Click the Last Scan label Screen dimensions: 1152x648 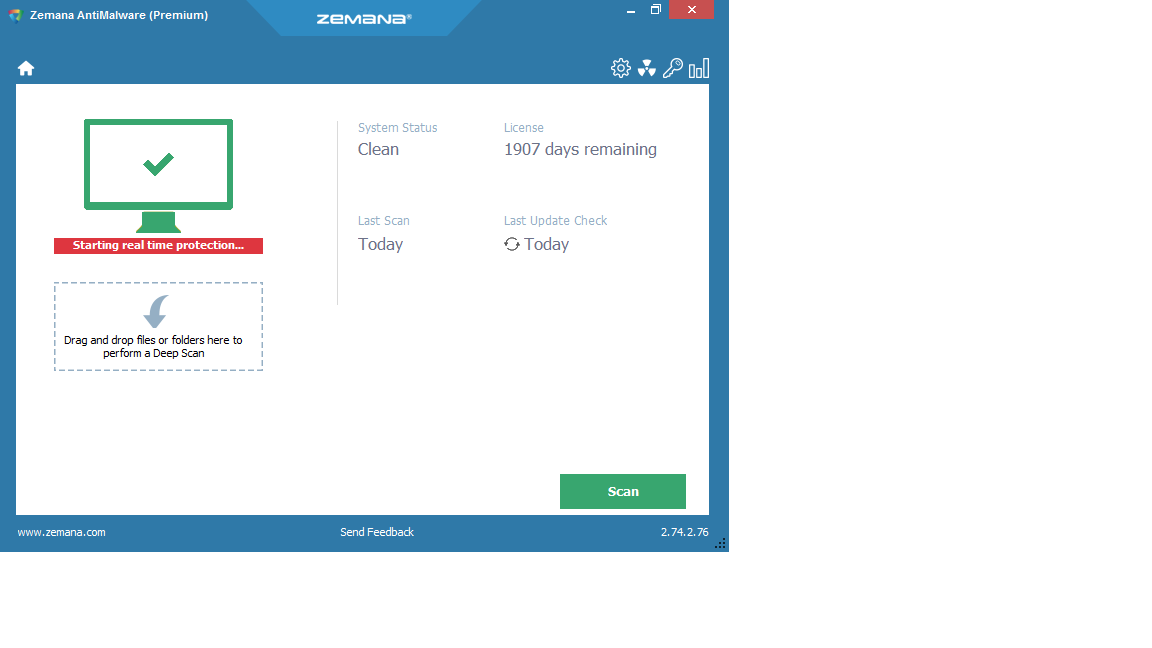pos(384,220)
